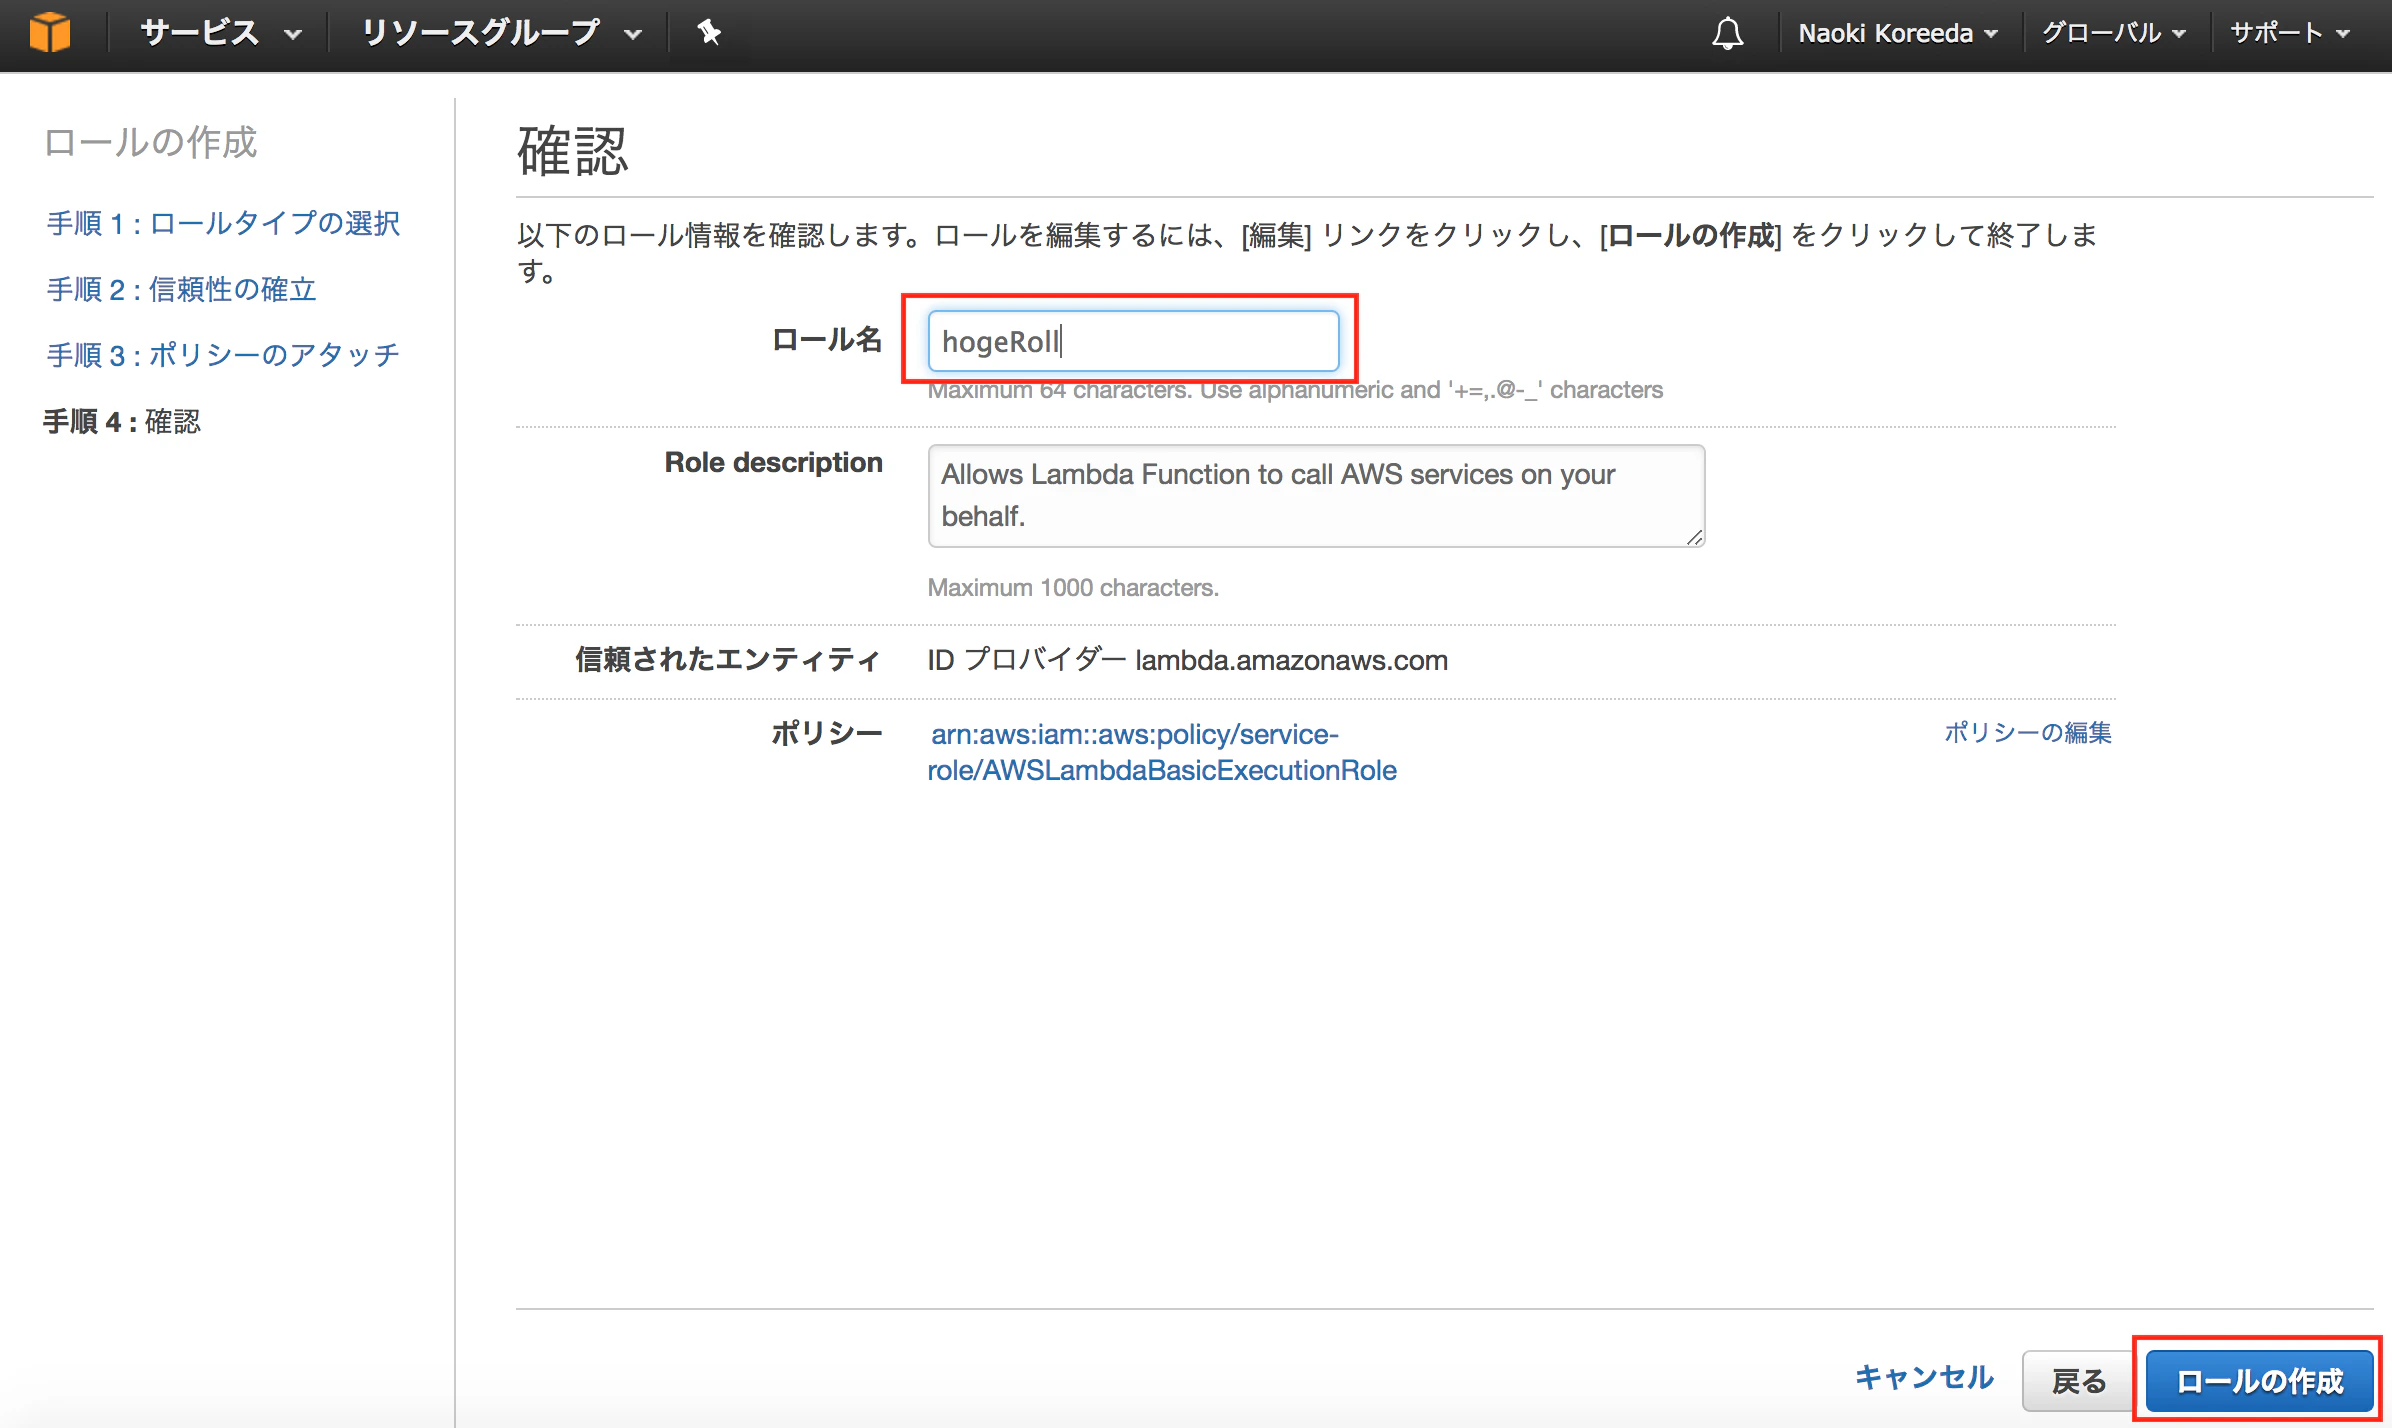
Task: Select the current step 手順 4: 確認
Action: (x=122, y=421)
